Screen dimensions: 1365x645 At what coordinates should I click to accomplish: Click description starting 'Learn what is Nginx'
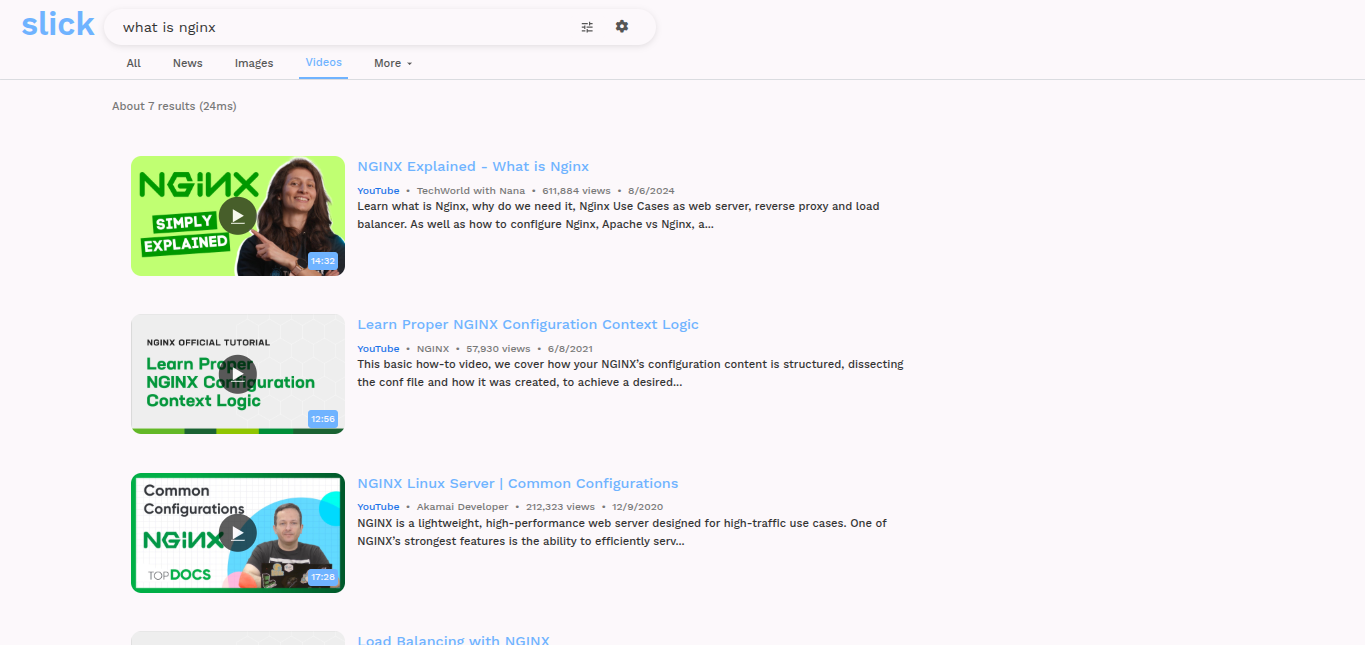pos(618,215)
